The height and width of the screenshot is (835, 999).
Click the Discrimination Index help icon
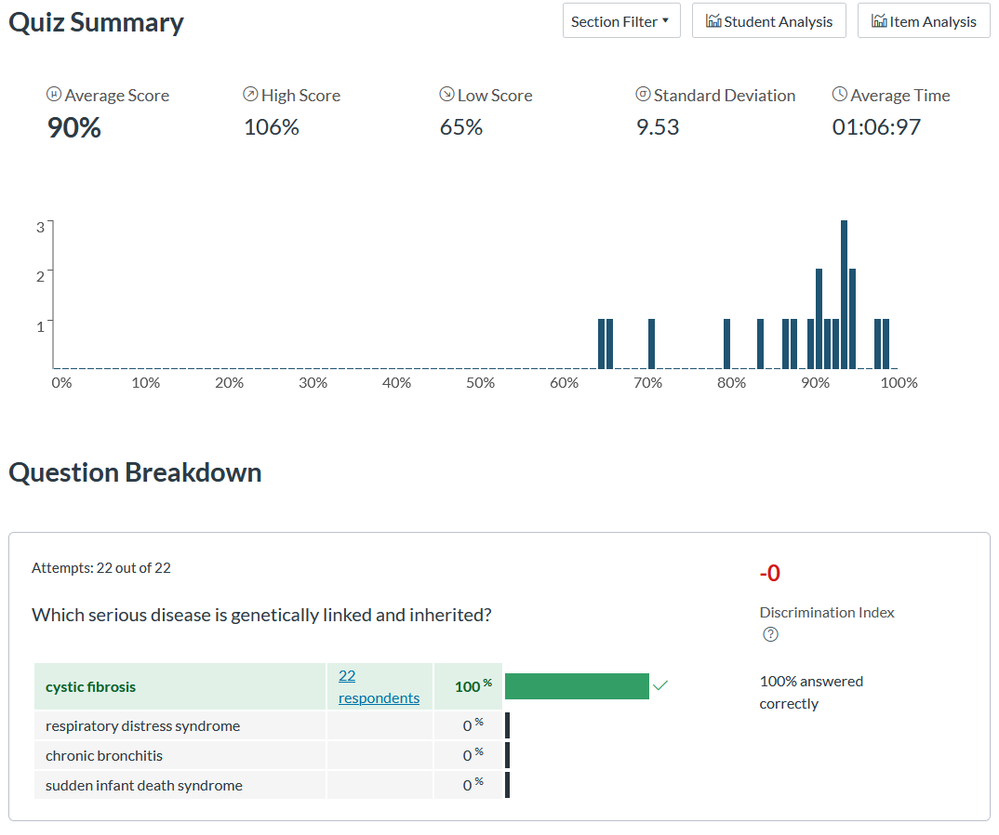(x=770, y=634)
